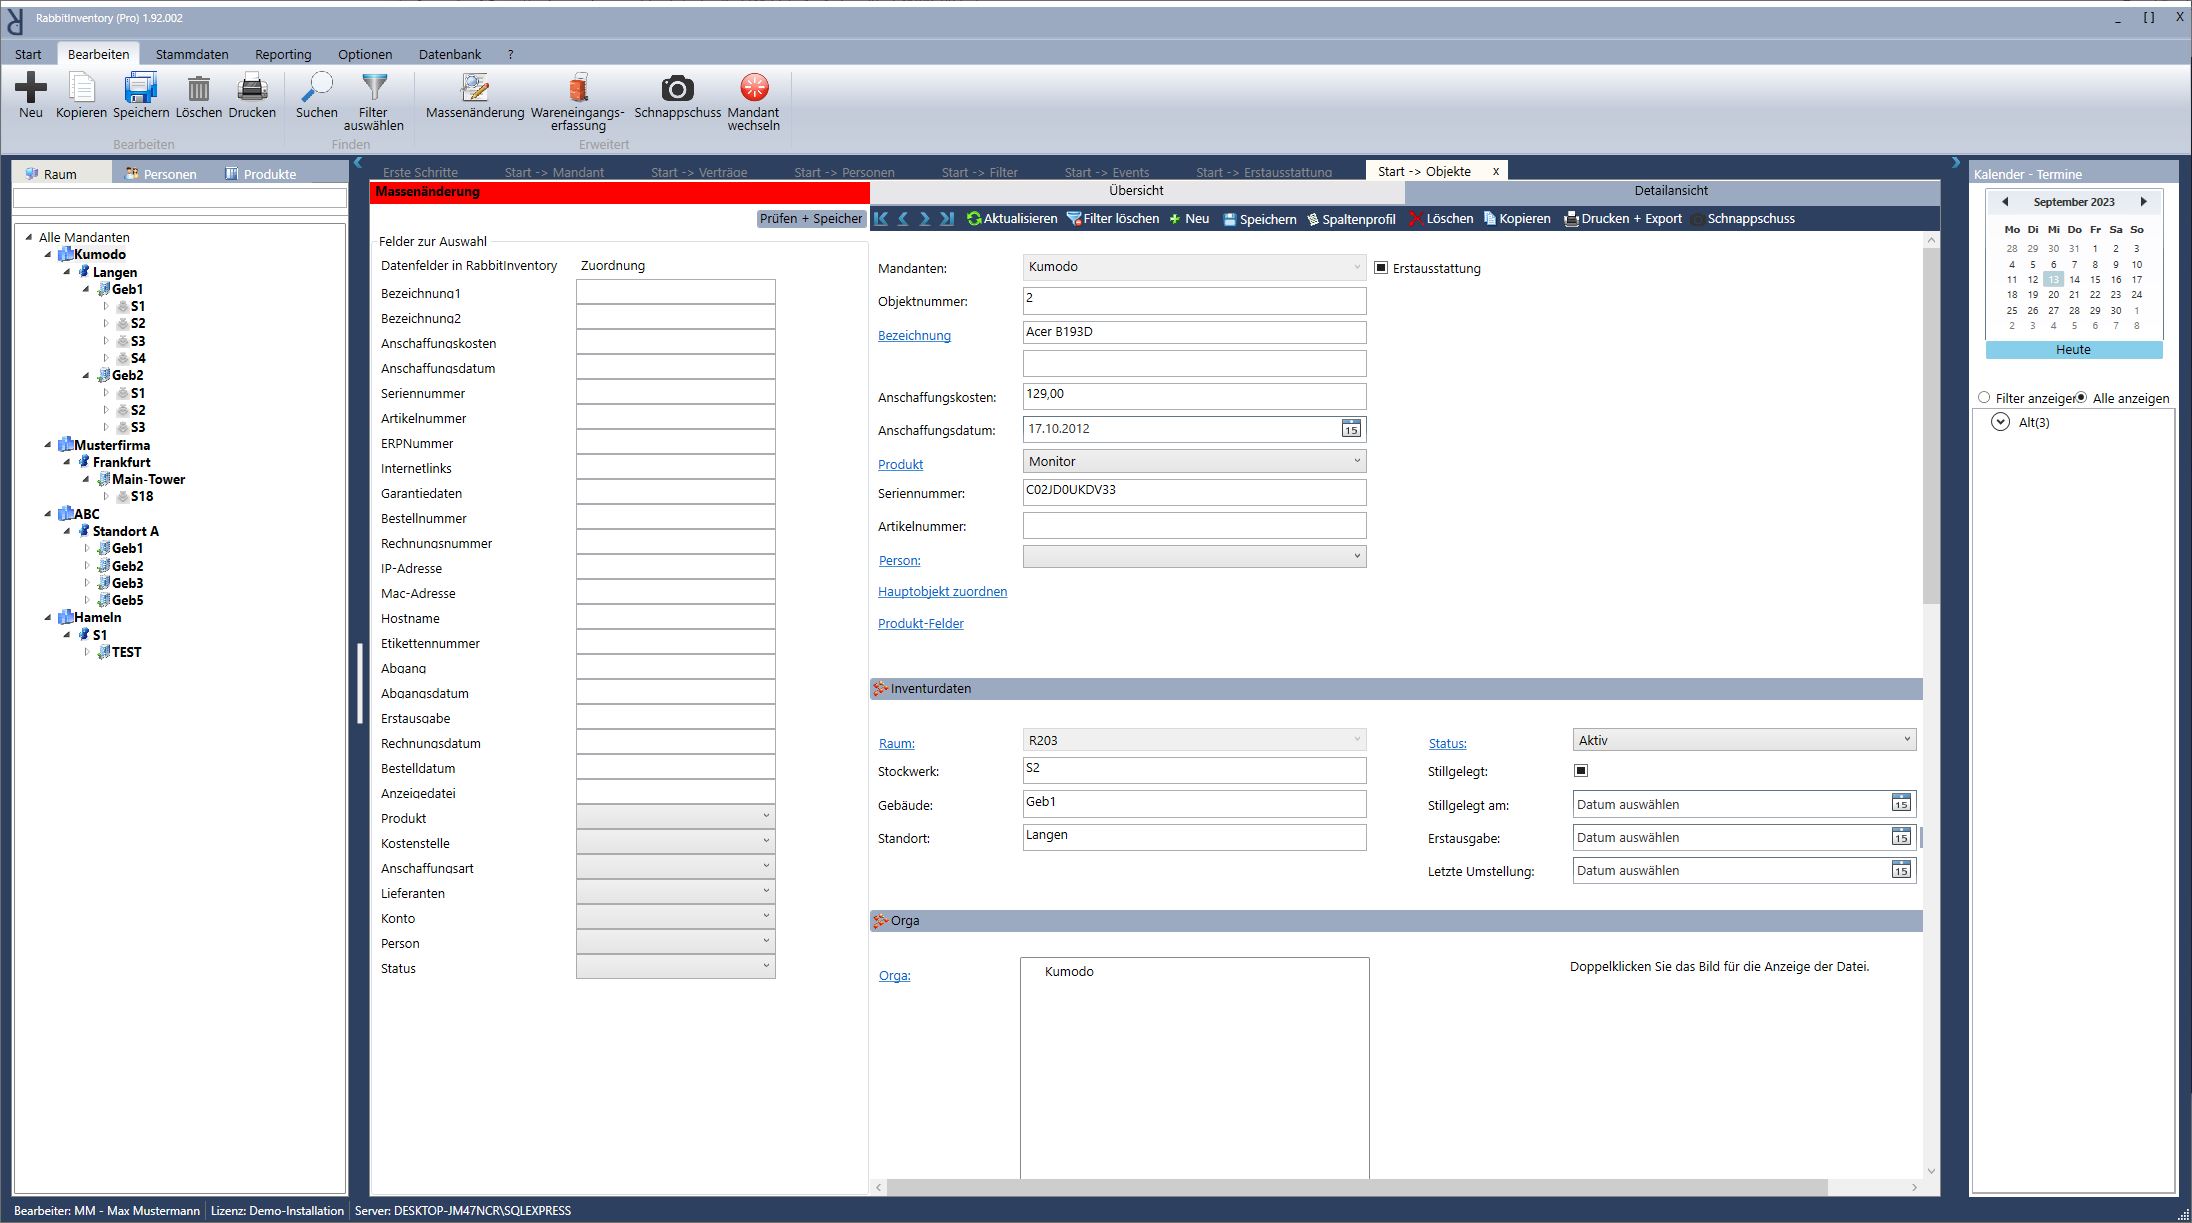Screen dimensions: 2192x1223
Task: Open the Wareneingangserfassung tool
Action: (x=578, y=90)
